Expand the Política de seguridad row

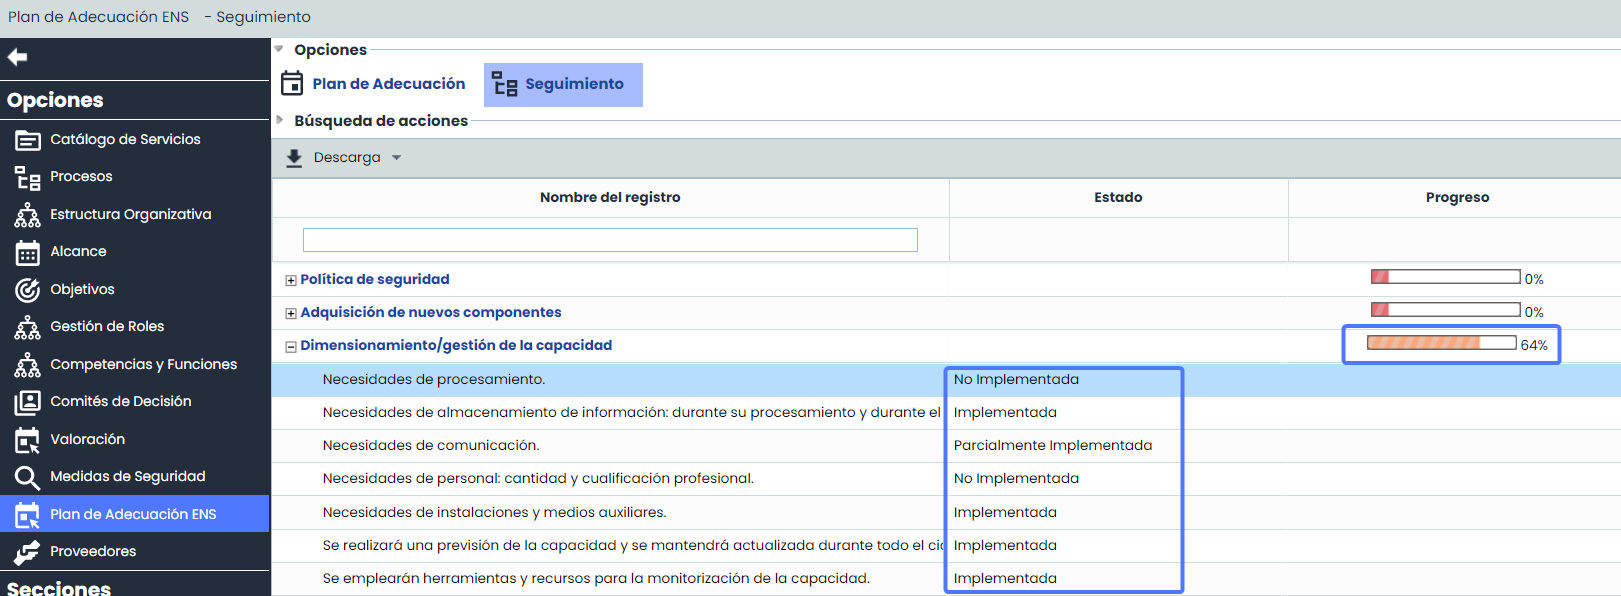[291, 280]
